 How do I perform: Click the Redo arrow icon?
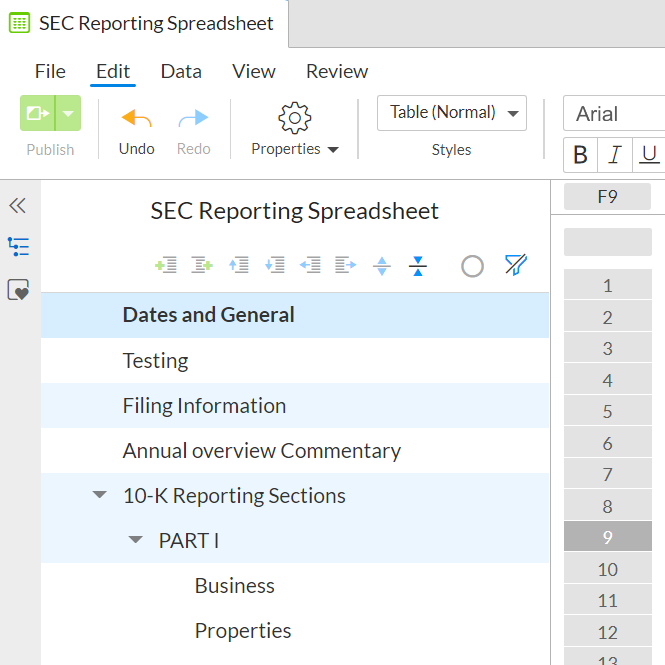click(x=193, y=118)
